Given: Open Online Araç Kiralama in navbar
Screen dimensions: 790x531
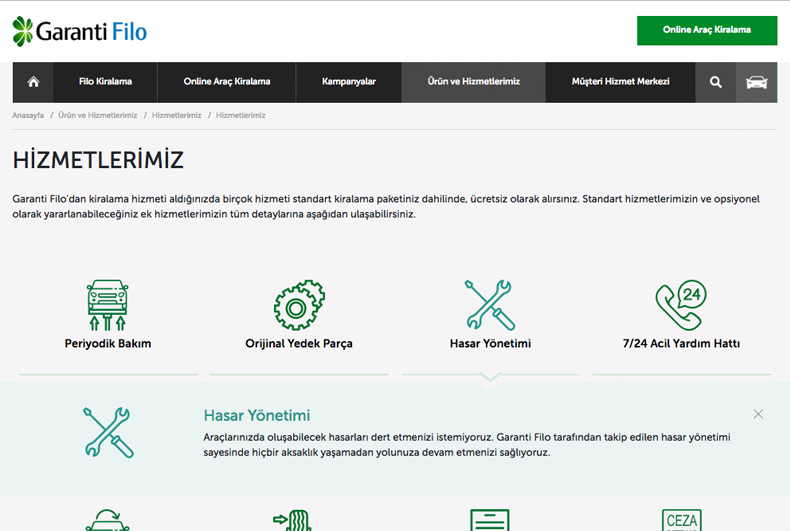Looking at the screenshot, I should pos(227,82).
